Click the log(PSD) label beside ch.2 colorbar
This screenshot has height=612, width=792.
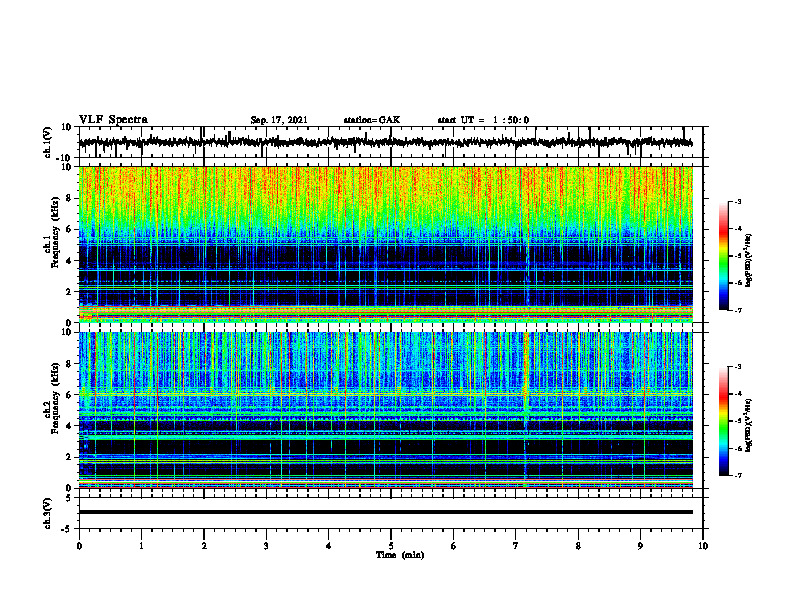tap(750, 425)
